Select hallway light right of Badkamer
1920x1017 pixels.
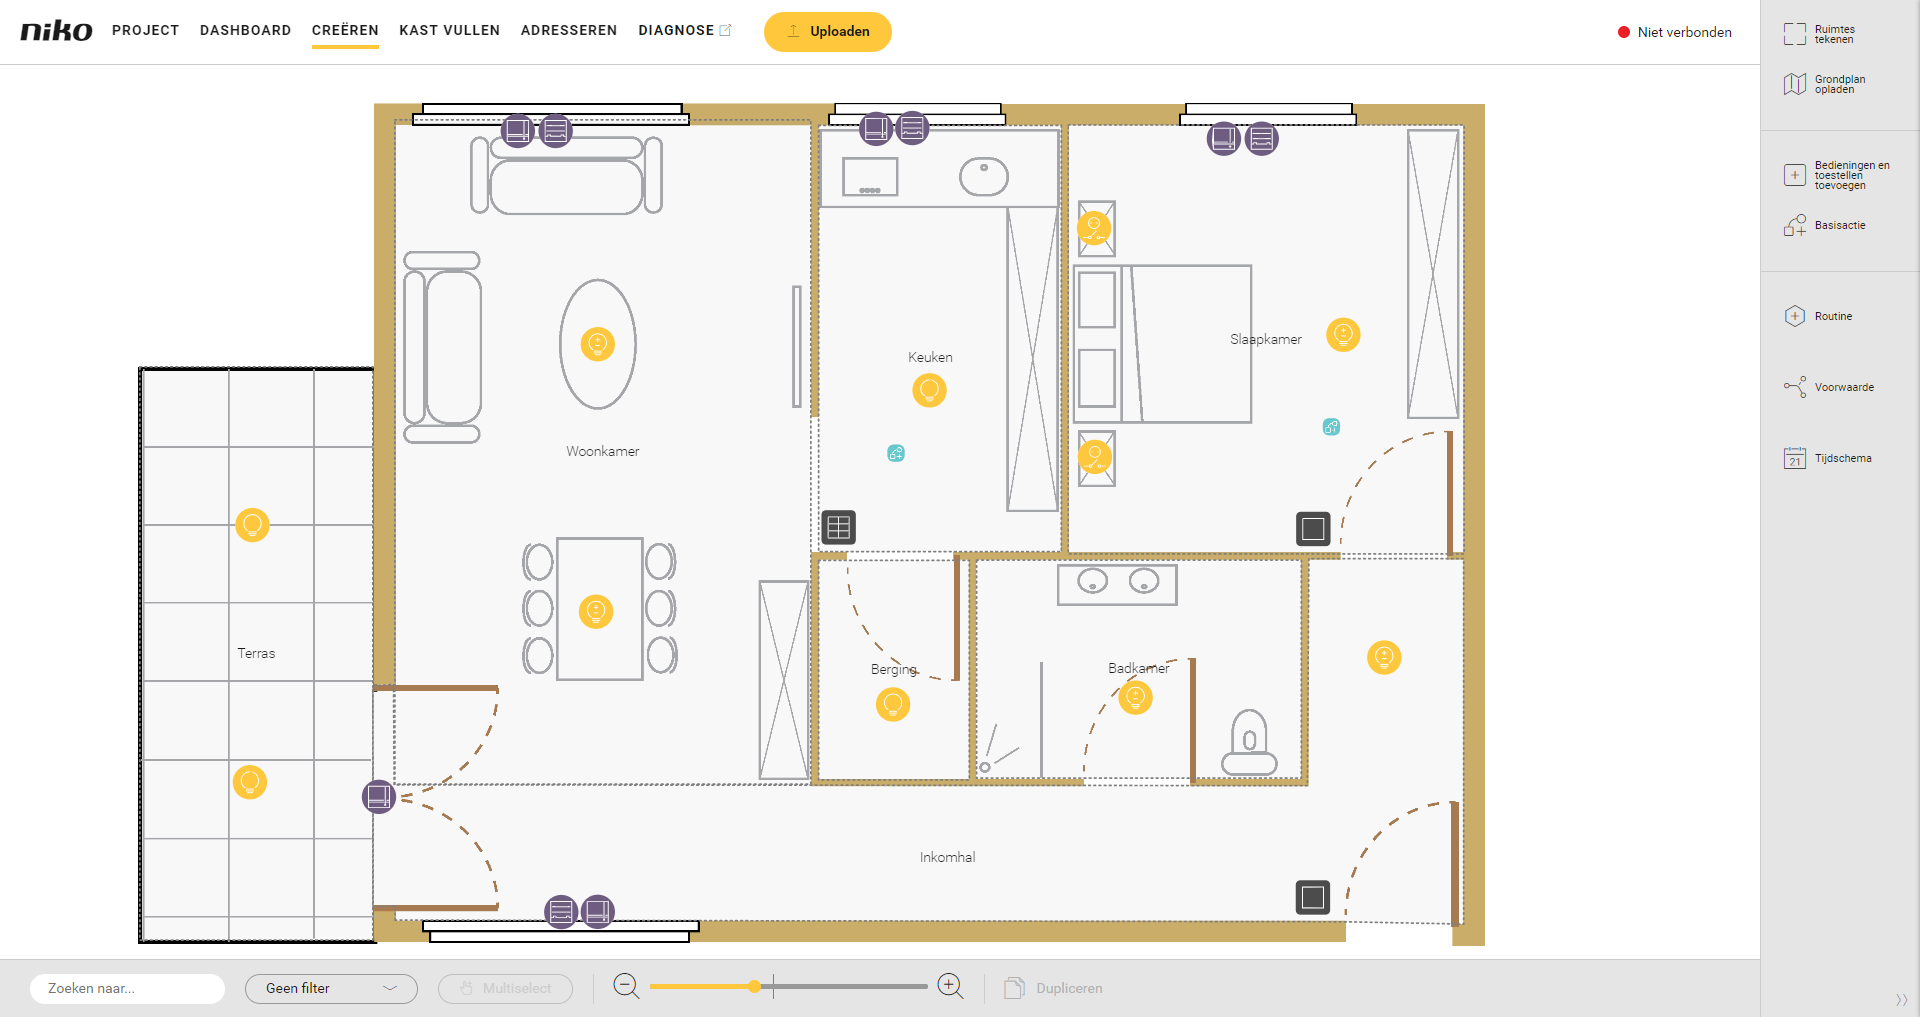pos(1384,657)
